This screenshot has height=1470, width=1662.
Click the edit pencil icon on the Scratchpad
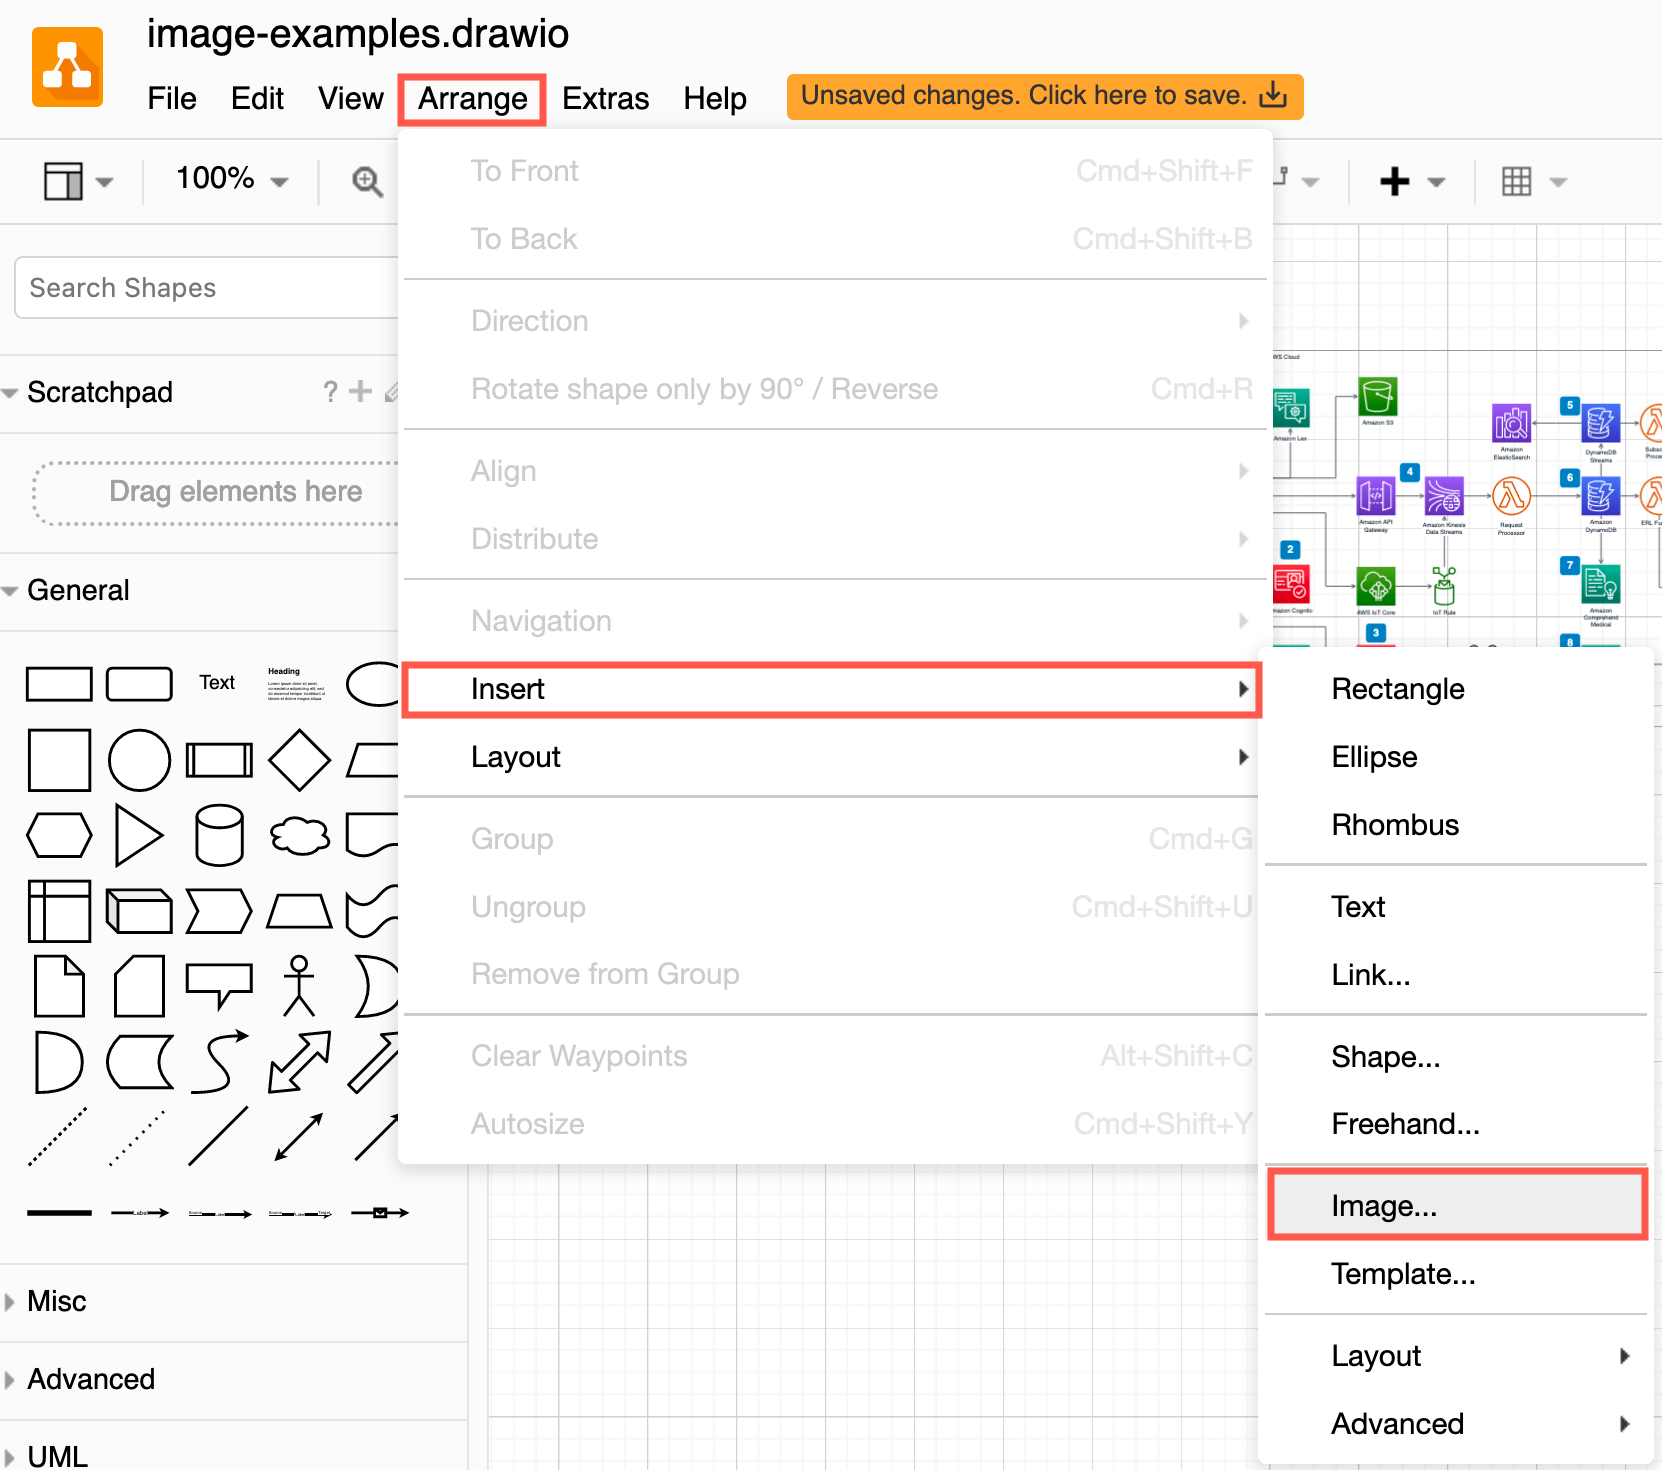392,391
